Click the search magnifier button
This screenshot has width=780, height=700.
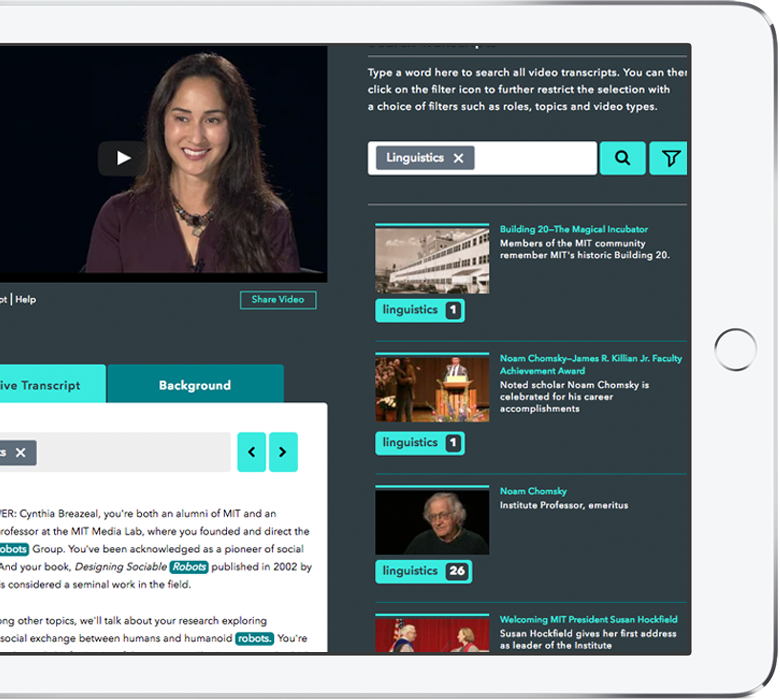coord(622,158)
